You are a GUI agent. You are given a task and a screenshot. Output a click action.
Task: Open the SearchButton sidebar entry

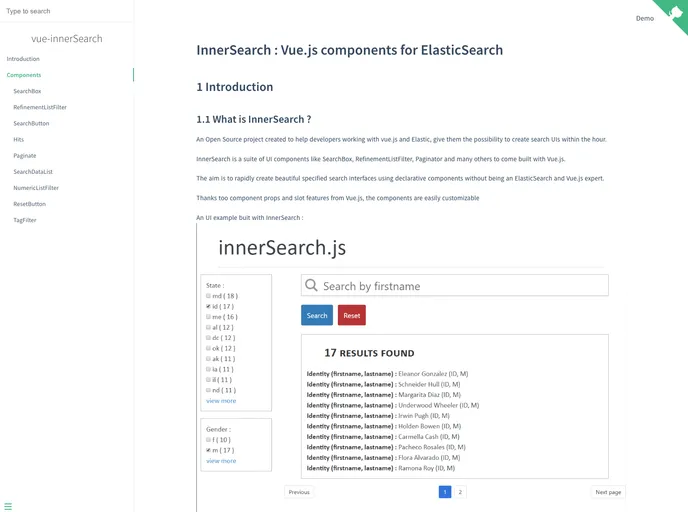point(31,123)
